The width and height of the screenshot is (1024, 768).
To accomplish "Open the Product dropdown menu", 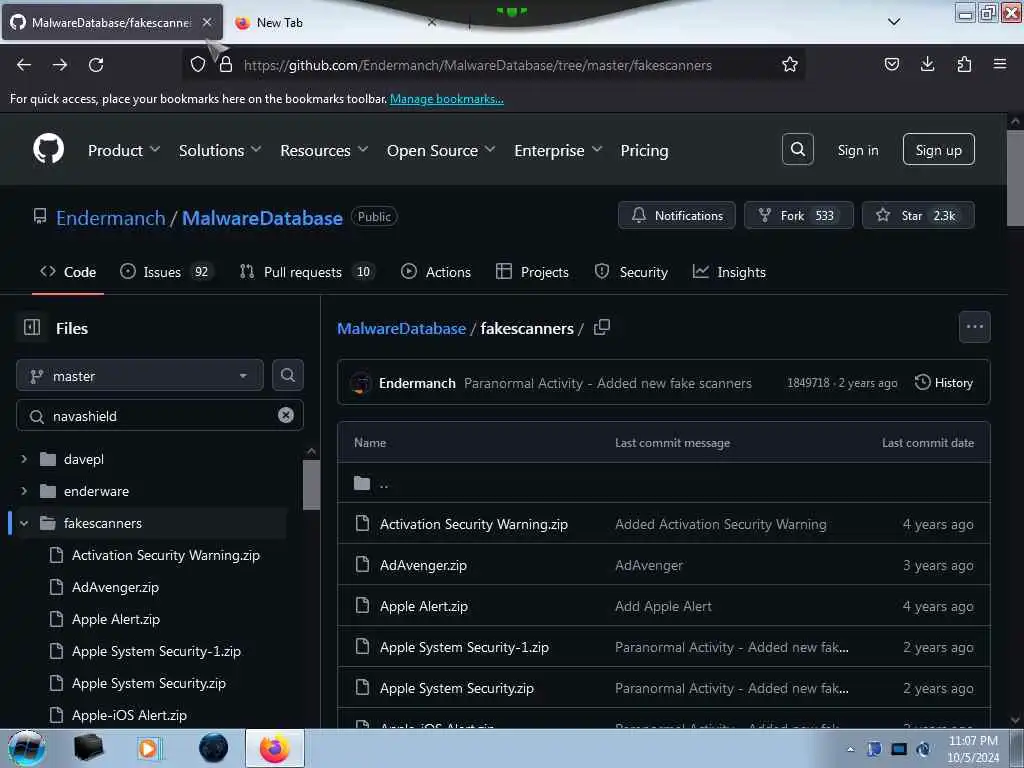I will click(x=124, y=150).
